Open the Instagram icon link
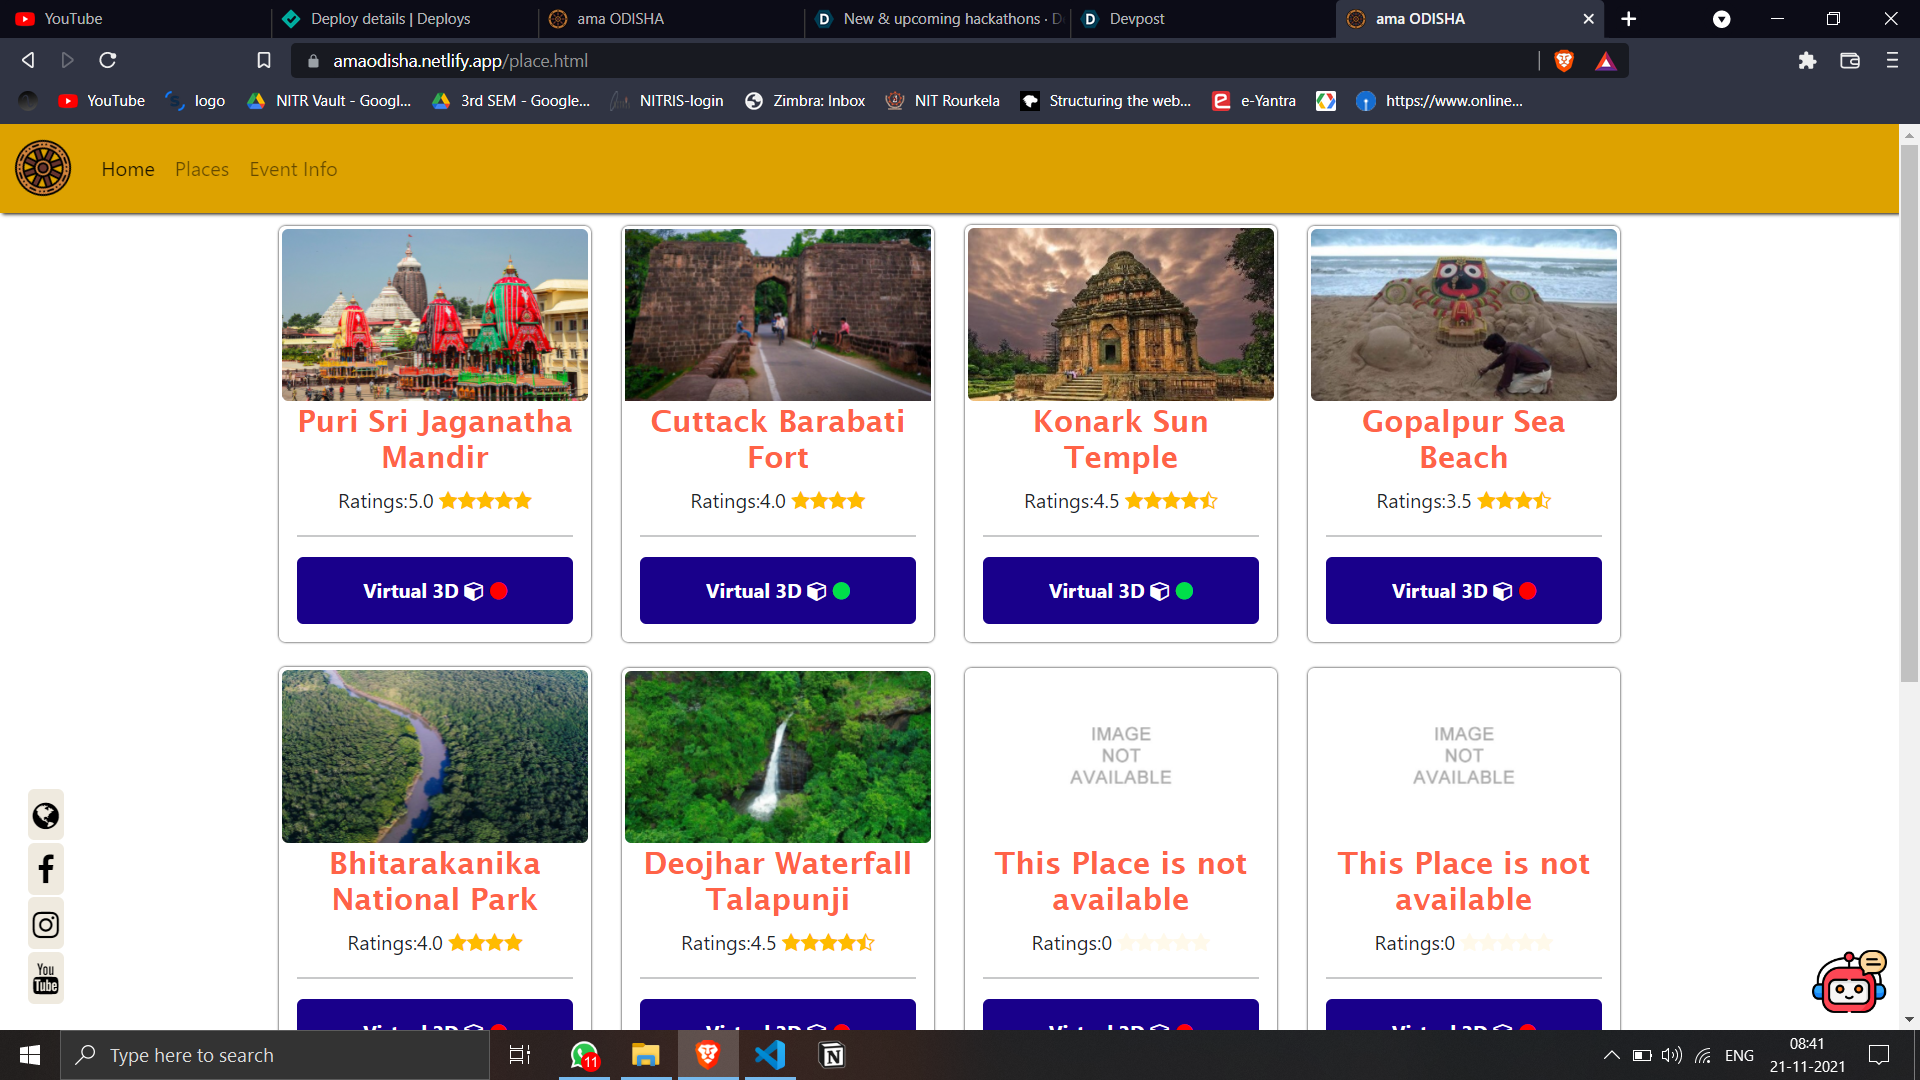Viewport: 1920px width, 1080px height. (x=46, y=925)
